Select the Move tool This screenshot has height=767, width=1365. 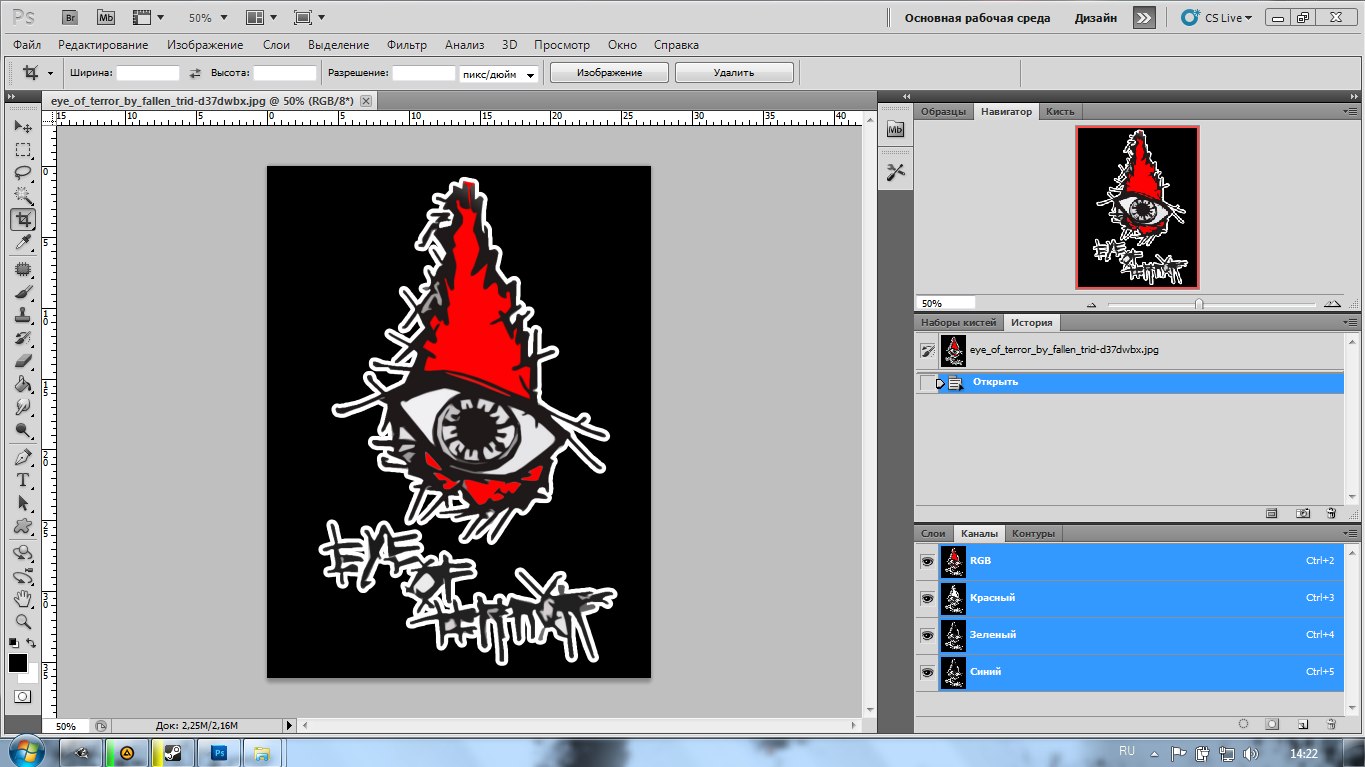23,127
